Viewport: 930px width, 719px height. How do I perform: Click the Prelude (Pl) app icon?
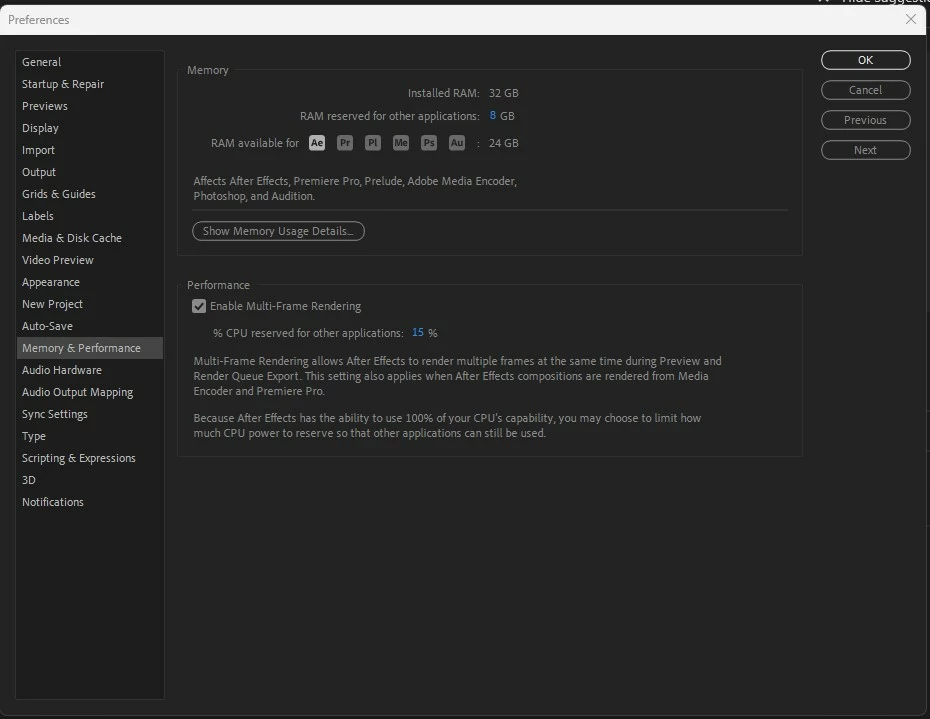(372, 143)
